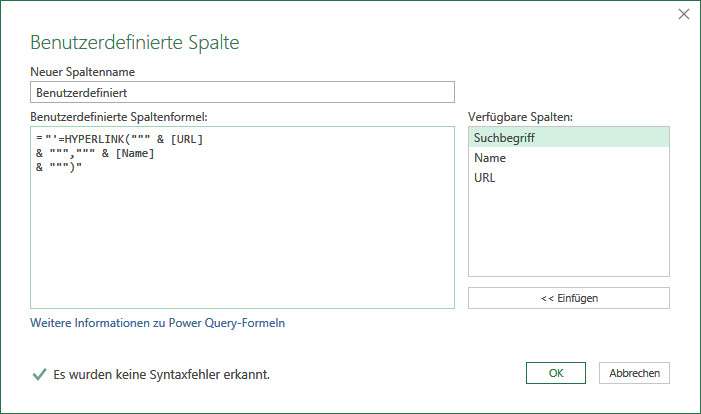
Task: Click the Benutzerdefinierte Spalte dialog title
Action: (135, 42)
